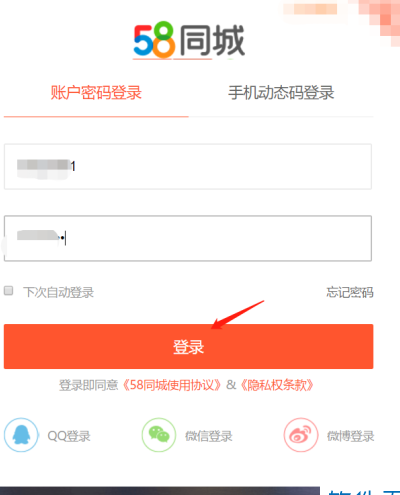This screenshot has width=400, height=495.
Task: Click the orange 登录 button
Action: click(x=188, y=346)
